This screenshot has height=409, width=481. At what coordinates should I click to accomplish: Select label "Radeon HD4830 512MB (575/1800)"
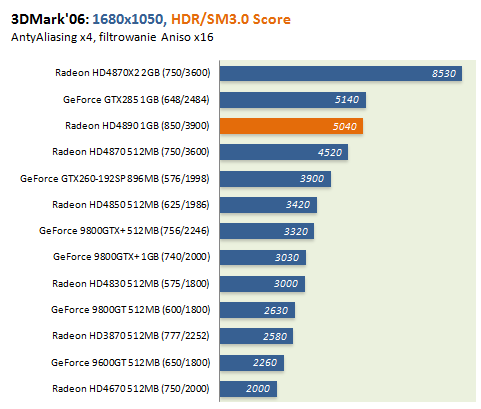(131, 284)
